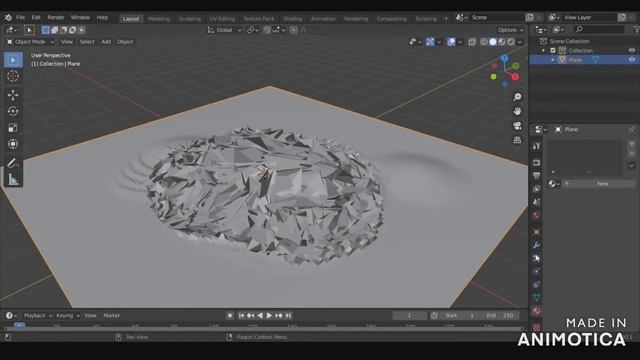Click the X axis red gizmo ball
The image size is (640, 360).
516,76
